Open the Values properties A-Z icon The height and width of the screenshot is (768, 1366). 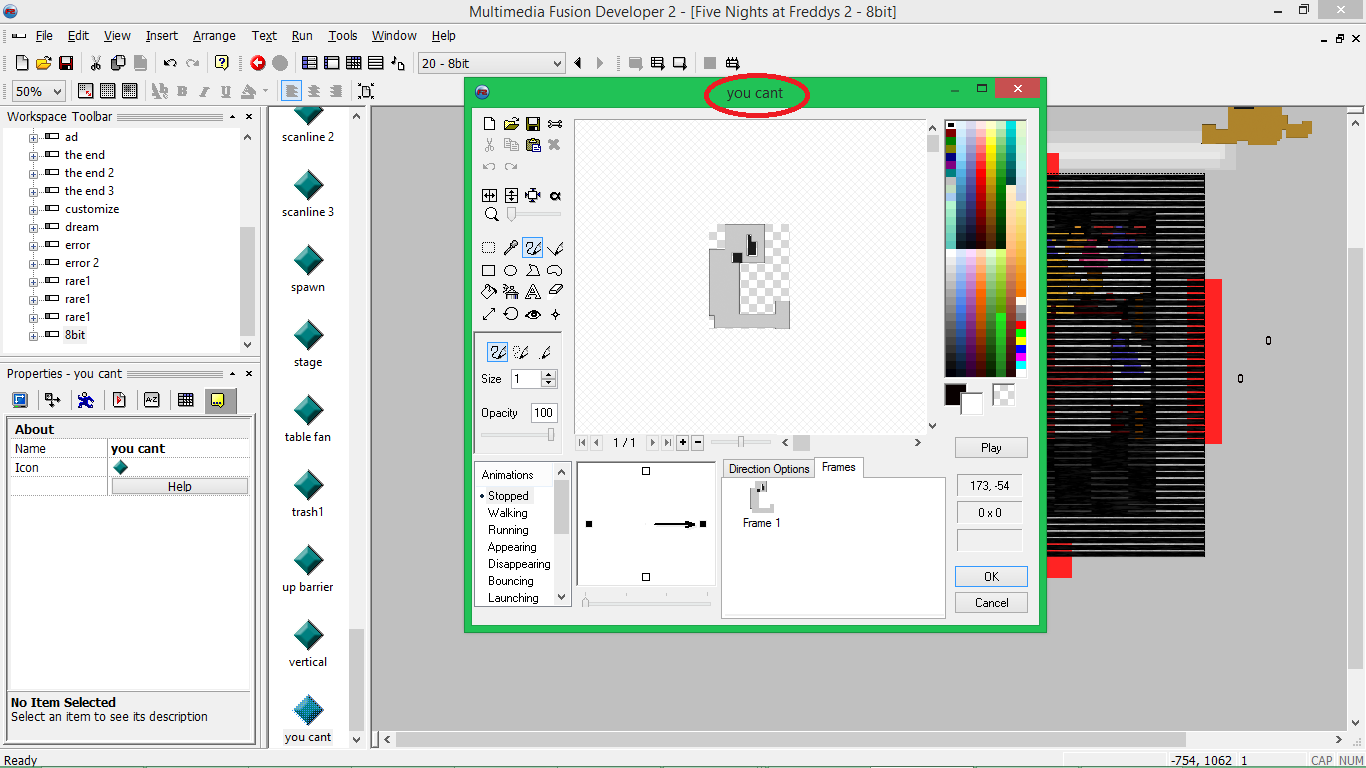tap(152, 400)
